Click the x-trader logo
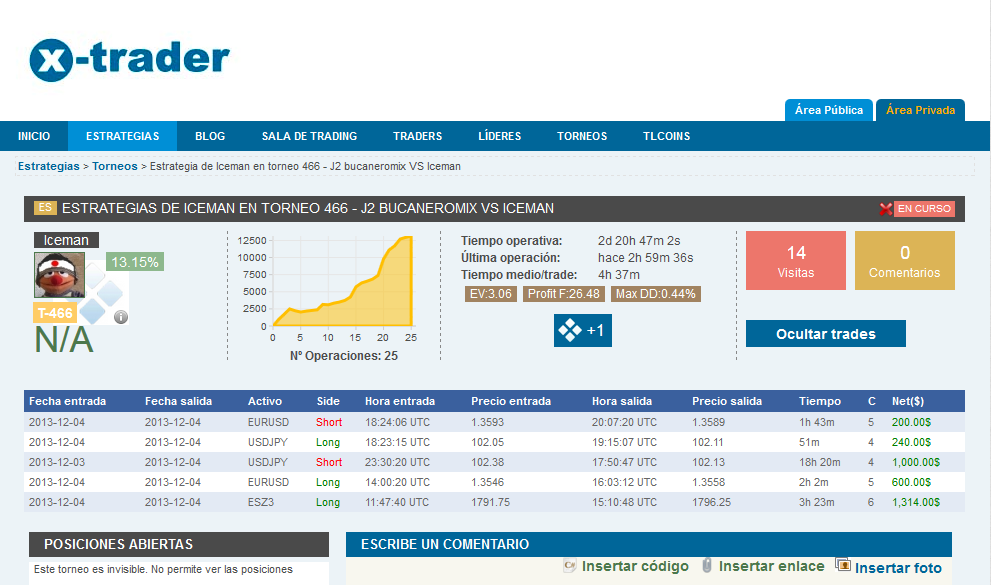 pos(129,59)
